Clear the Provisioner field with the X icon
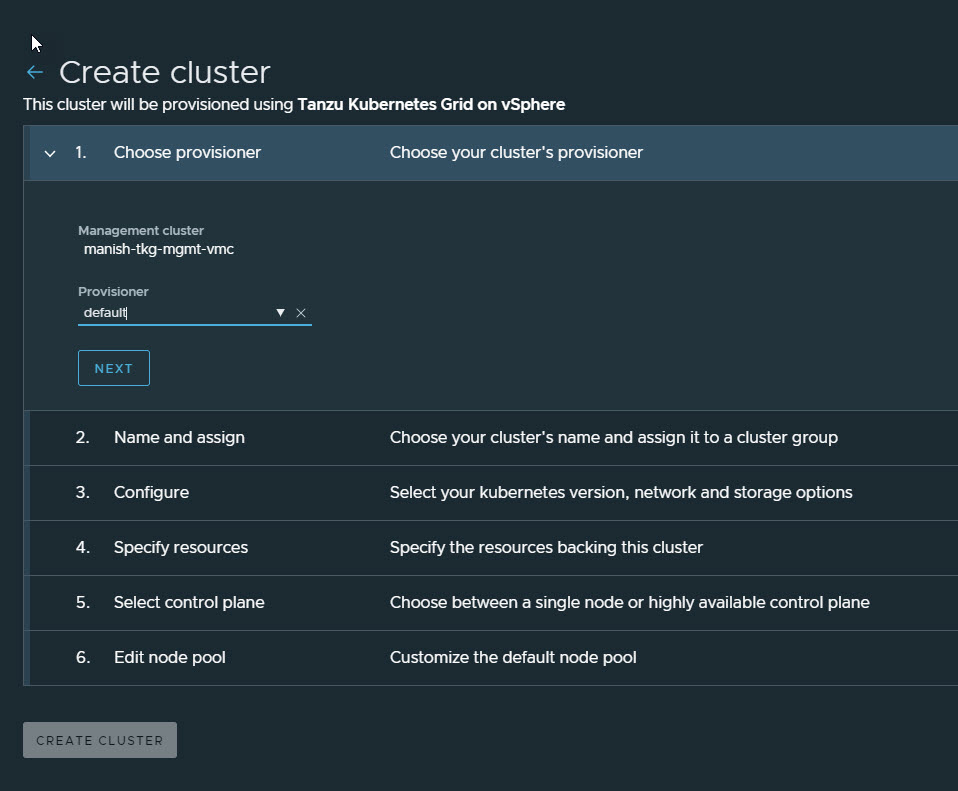Screen dimensions: 958x791 pos(301,313)
